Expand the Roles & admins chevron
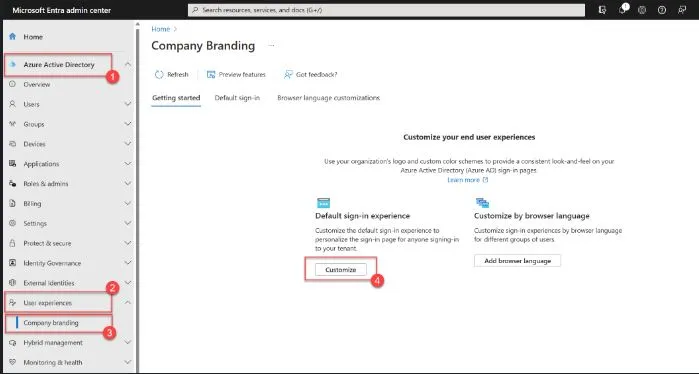The image size is (699, 374). [x=128, y=184]
